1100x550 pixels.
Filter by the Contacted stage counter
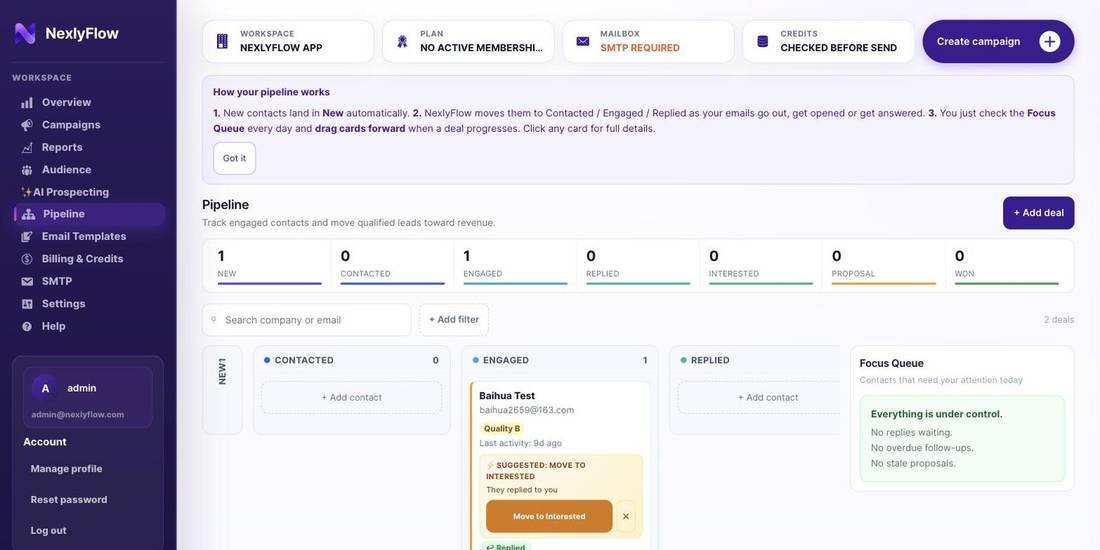[392, 265]
